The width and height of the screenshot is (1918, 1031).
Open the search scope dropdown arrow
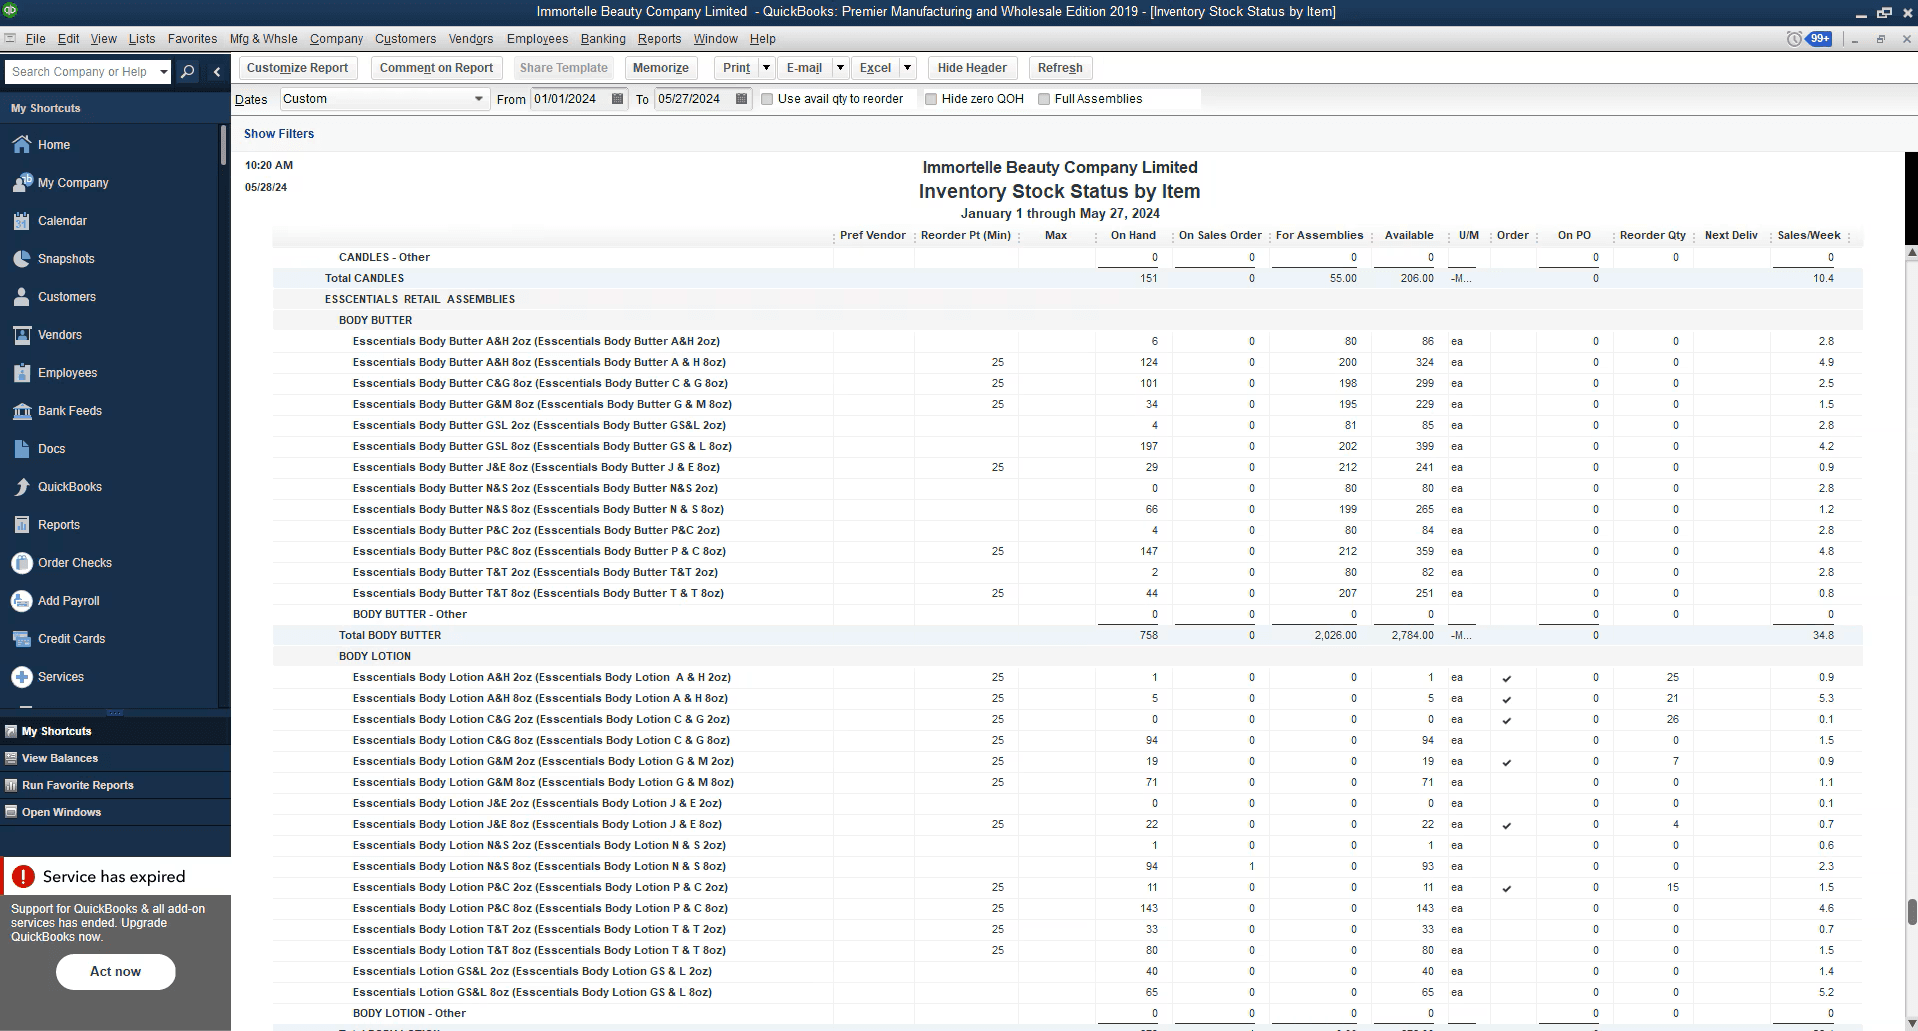(x=164, y=72)
